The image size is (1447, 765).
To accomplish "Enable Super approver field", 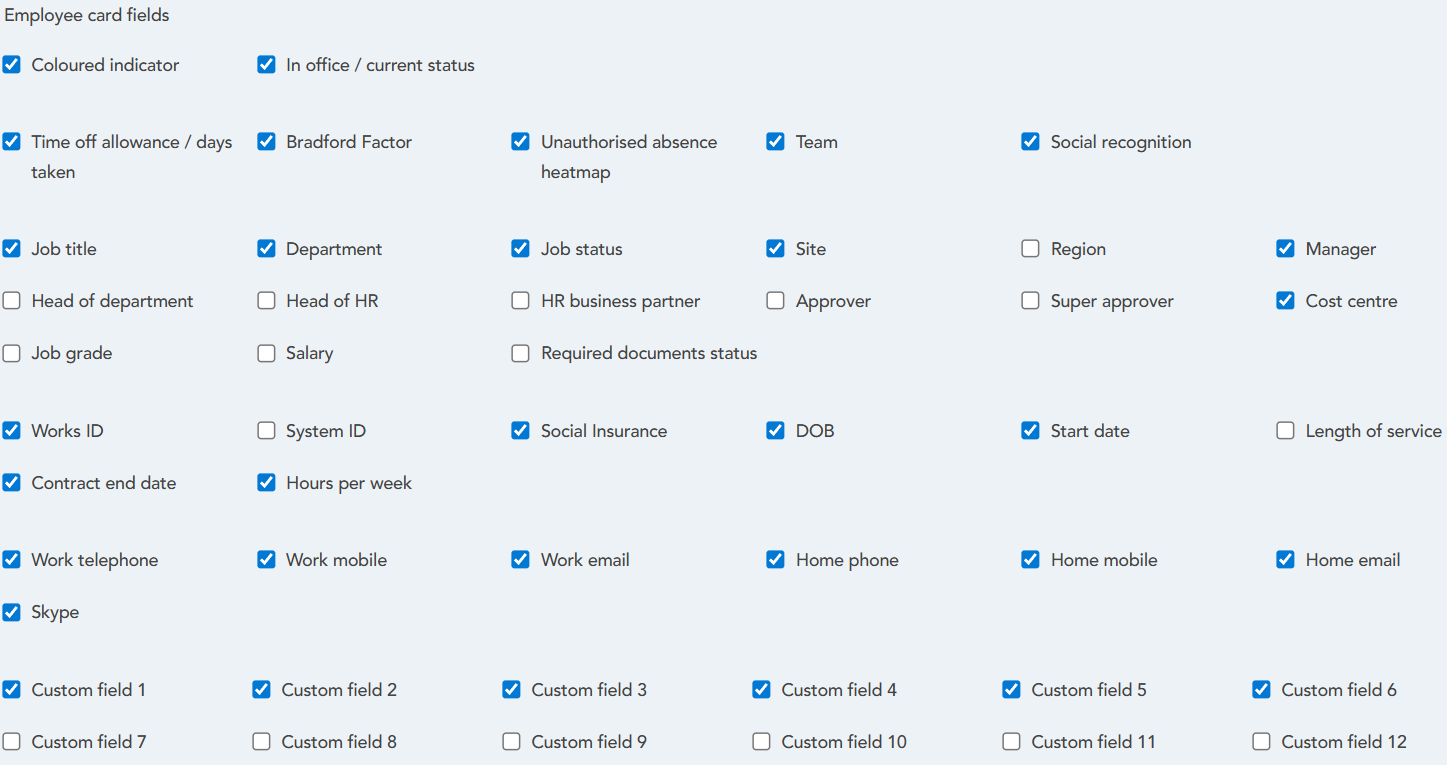I will point(1030,301).
